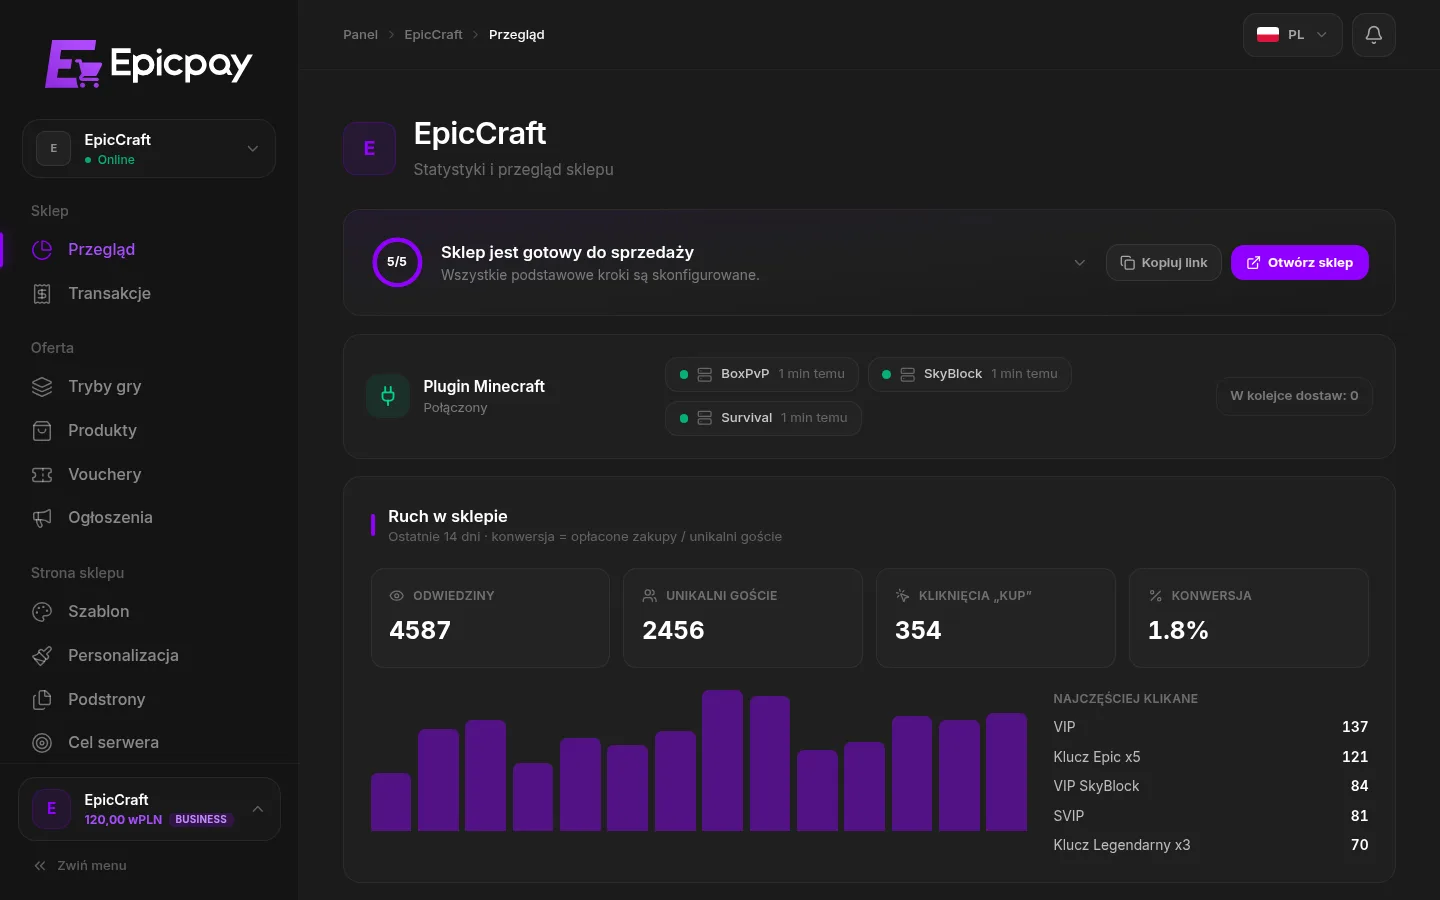Collapse the sidebar with Zwiń menu

(x=80, y=866)
